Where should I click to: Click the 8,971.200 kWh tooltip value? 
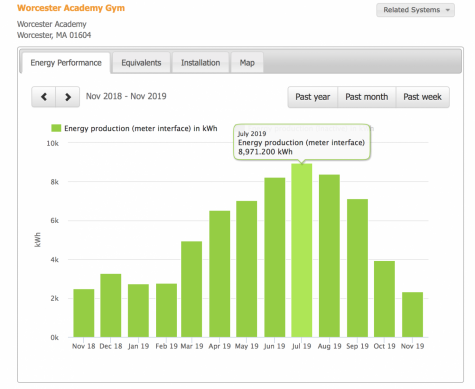265,152
